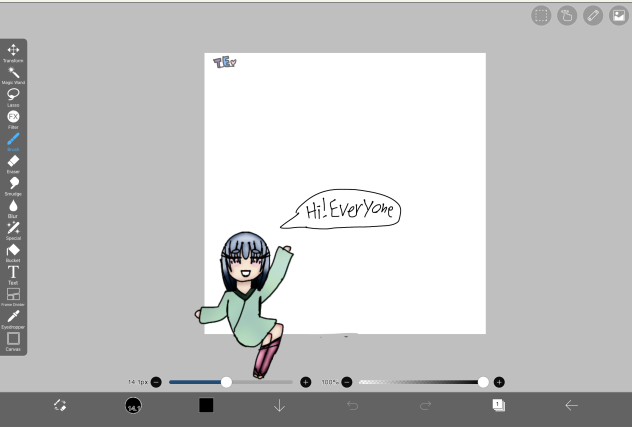The image size is (632, 427).
Task: Open the FX Filter tool
Action: (14, 117)
